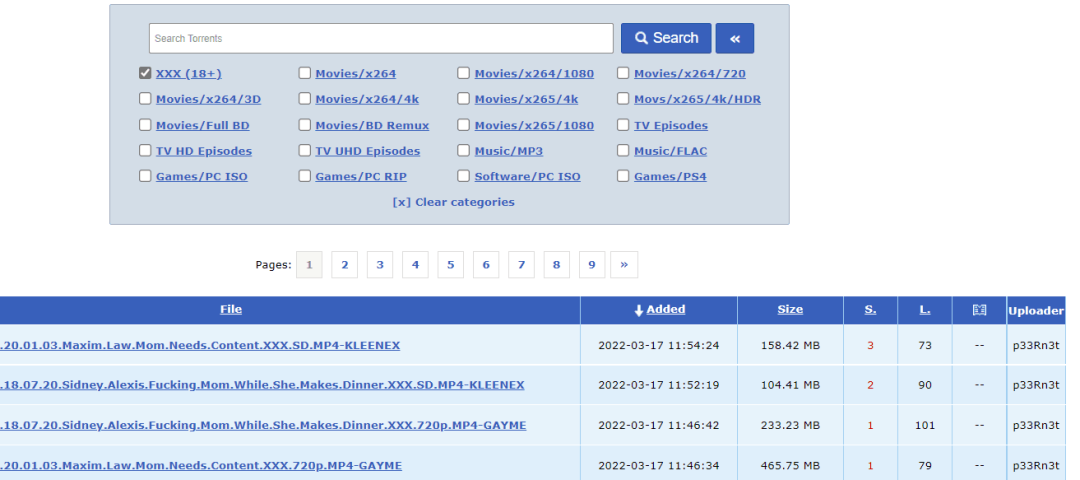Click the 2022-03-17 11:52:19 date cell

point(658,385)
